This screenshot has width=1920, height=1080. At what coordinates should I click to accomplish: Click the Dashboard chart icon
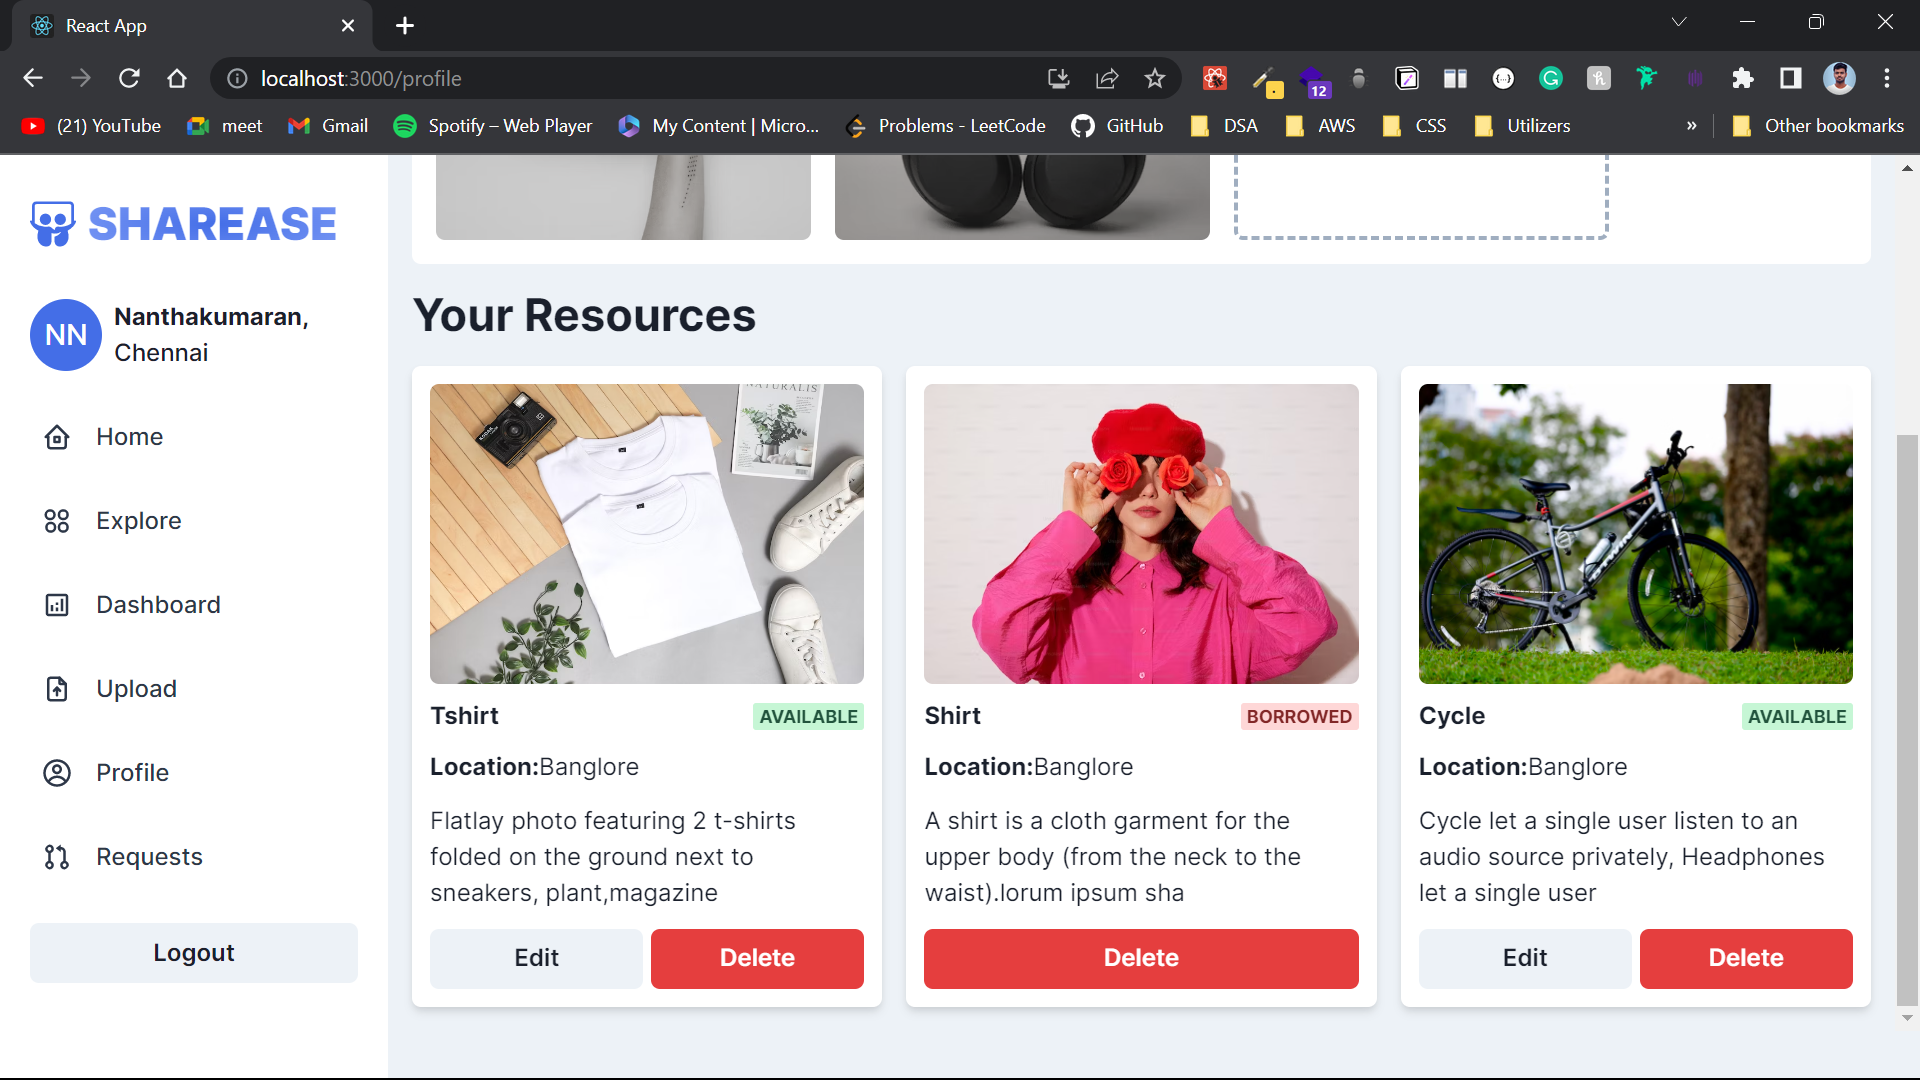point(57,605)
